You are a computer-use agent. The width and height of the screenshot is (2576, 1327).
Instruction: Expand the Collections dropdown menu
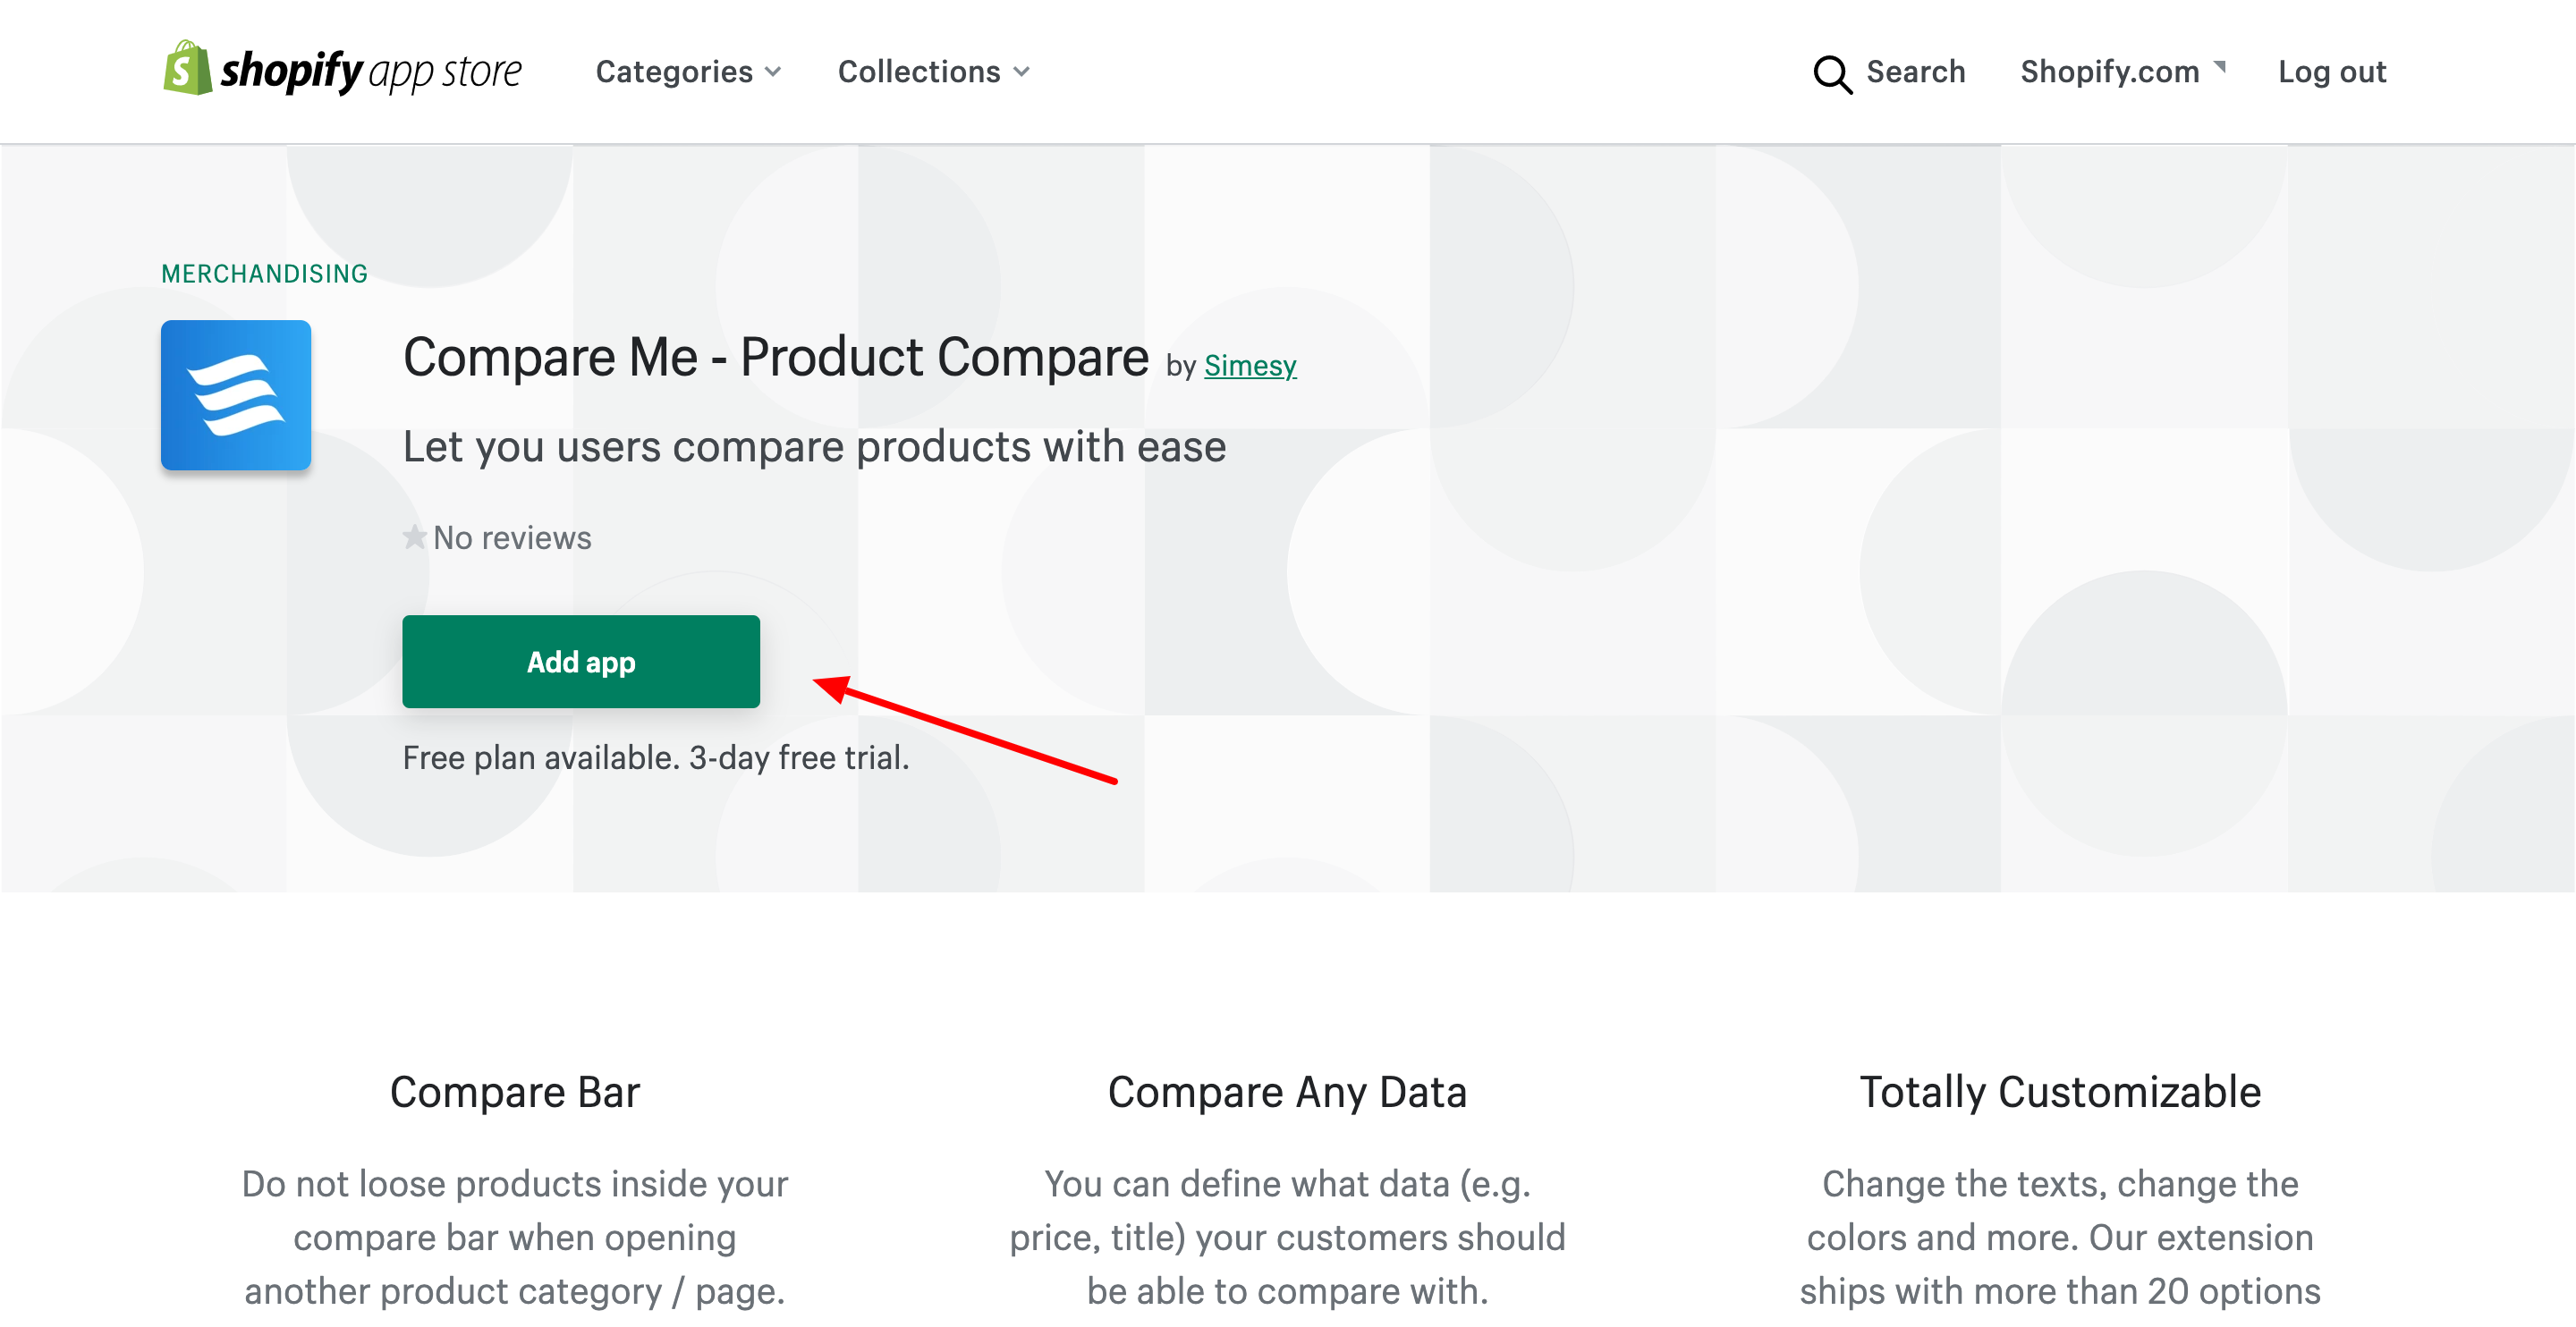(x=933, y=72)
